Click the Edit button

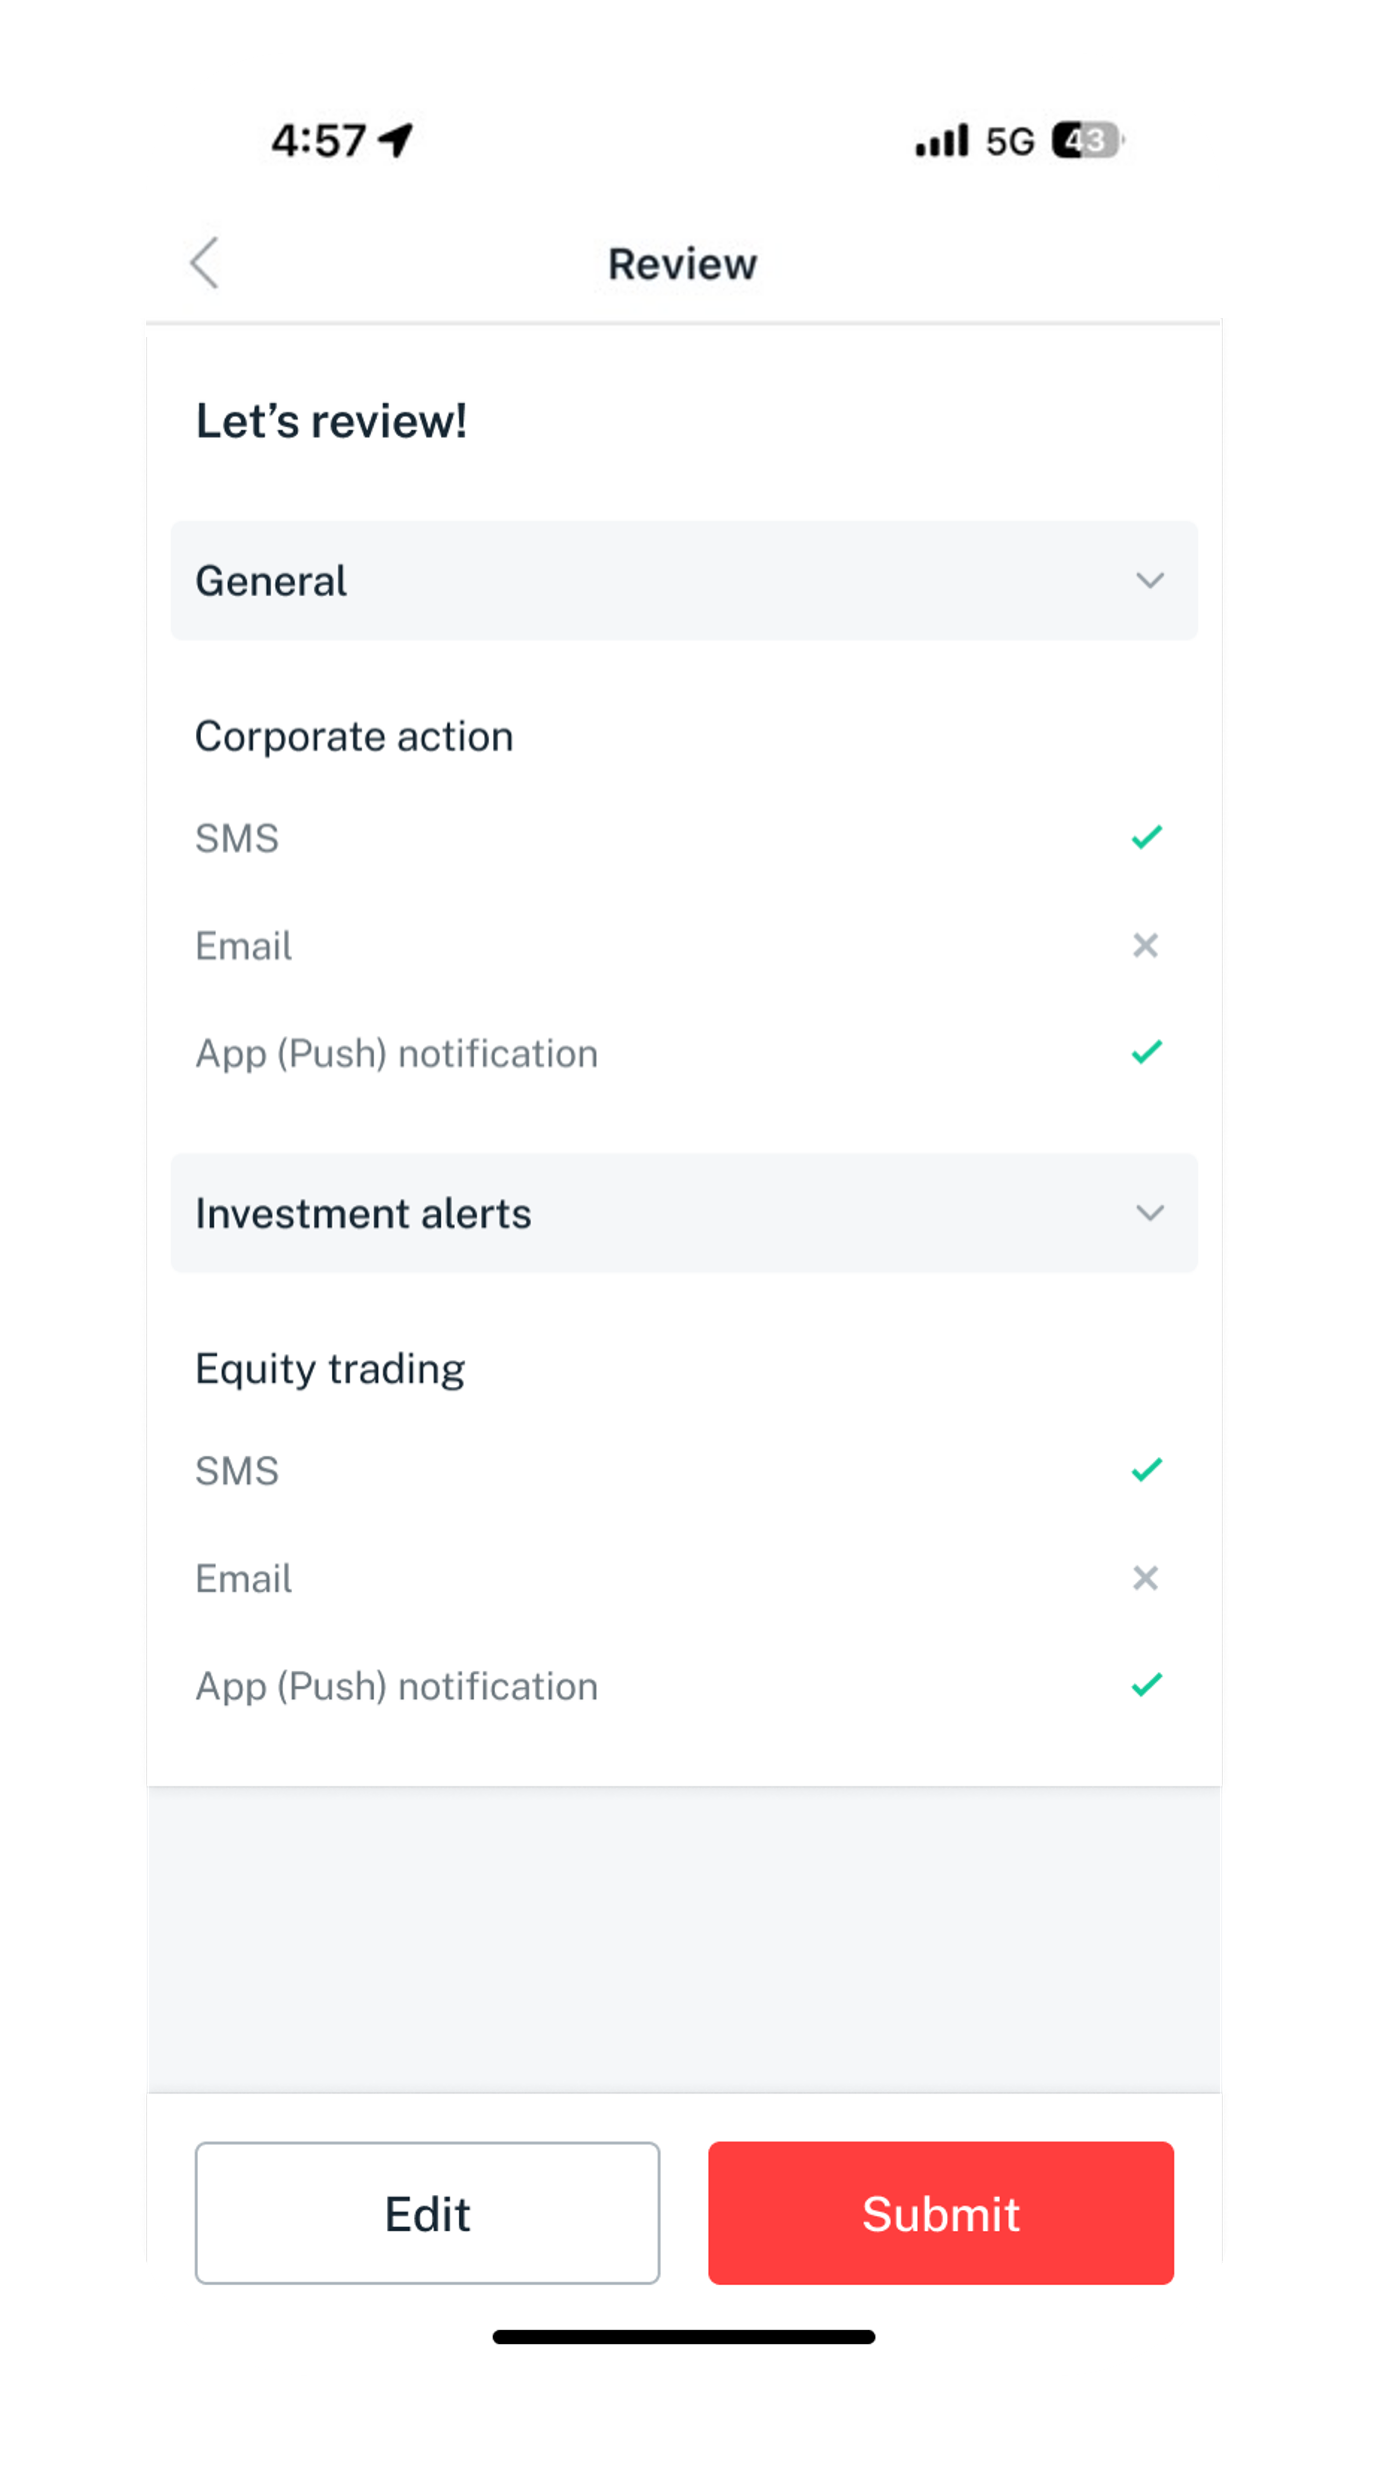[427, 2213]
